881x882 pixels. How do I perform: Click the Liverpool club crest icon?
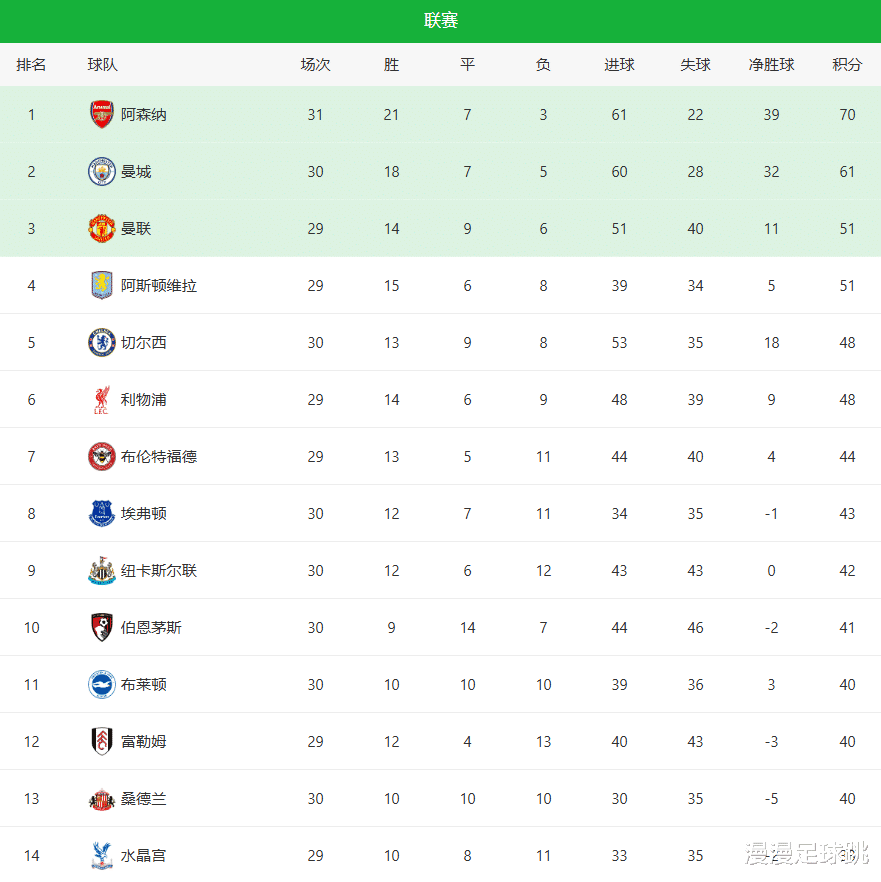pyautogui.click(x=102, y=399)
